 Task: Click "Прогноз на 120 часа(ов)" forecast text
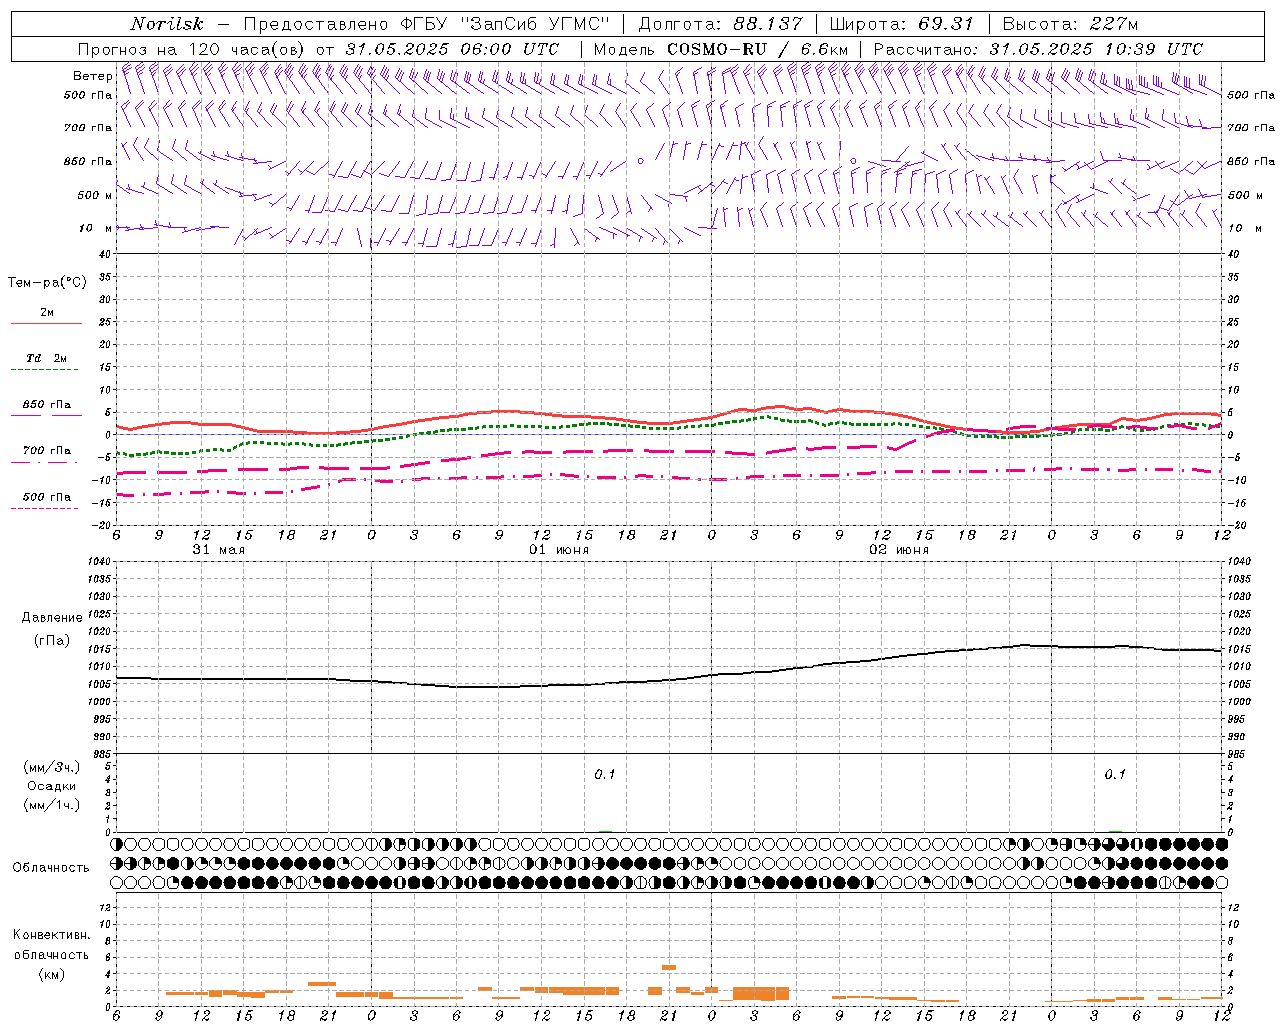click(192, 49)
